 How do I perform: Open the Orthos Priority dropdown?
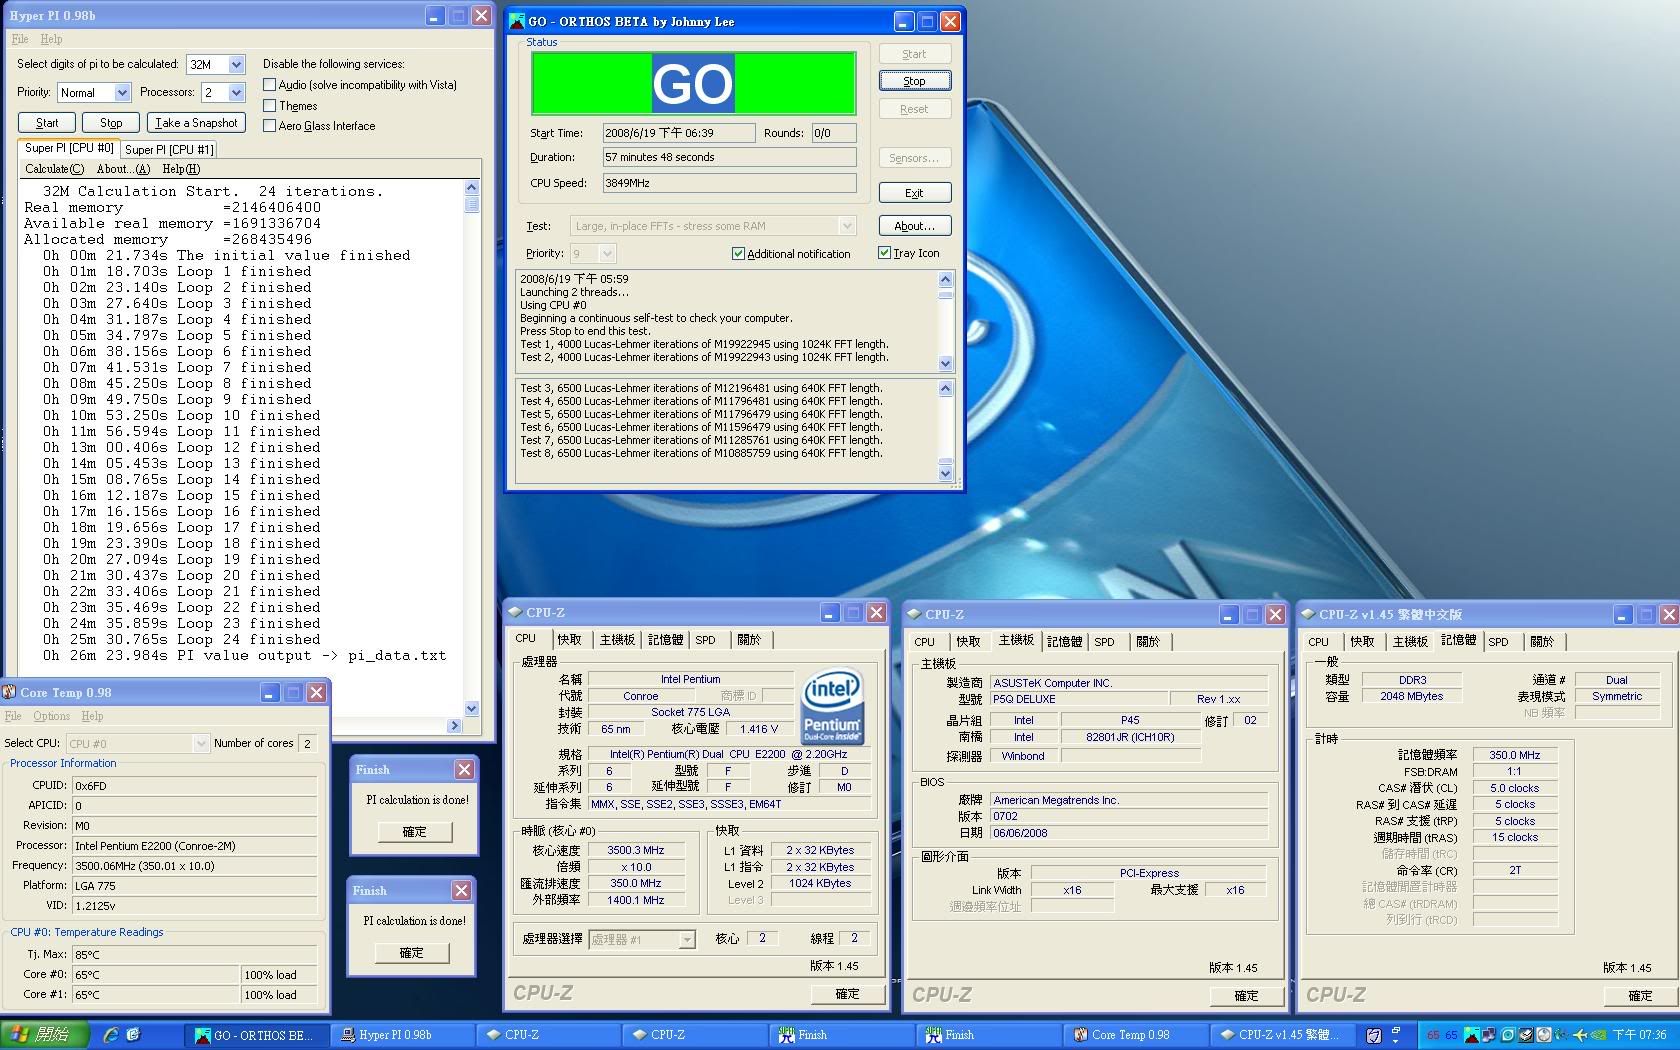(x=607, y=253)
